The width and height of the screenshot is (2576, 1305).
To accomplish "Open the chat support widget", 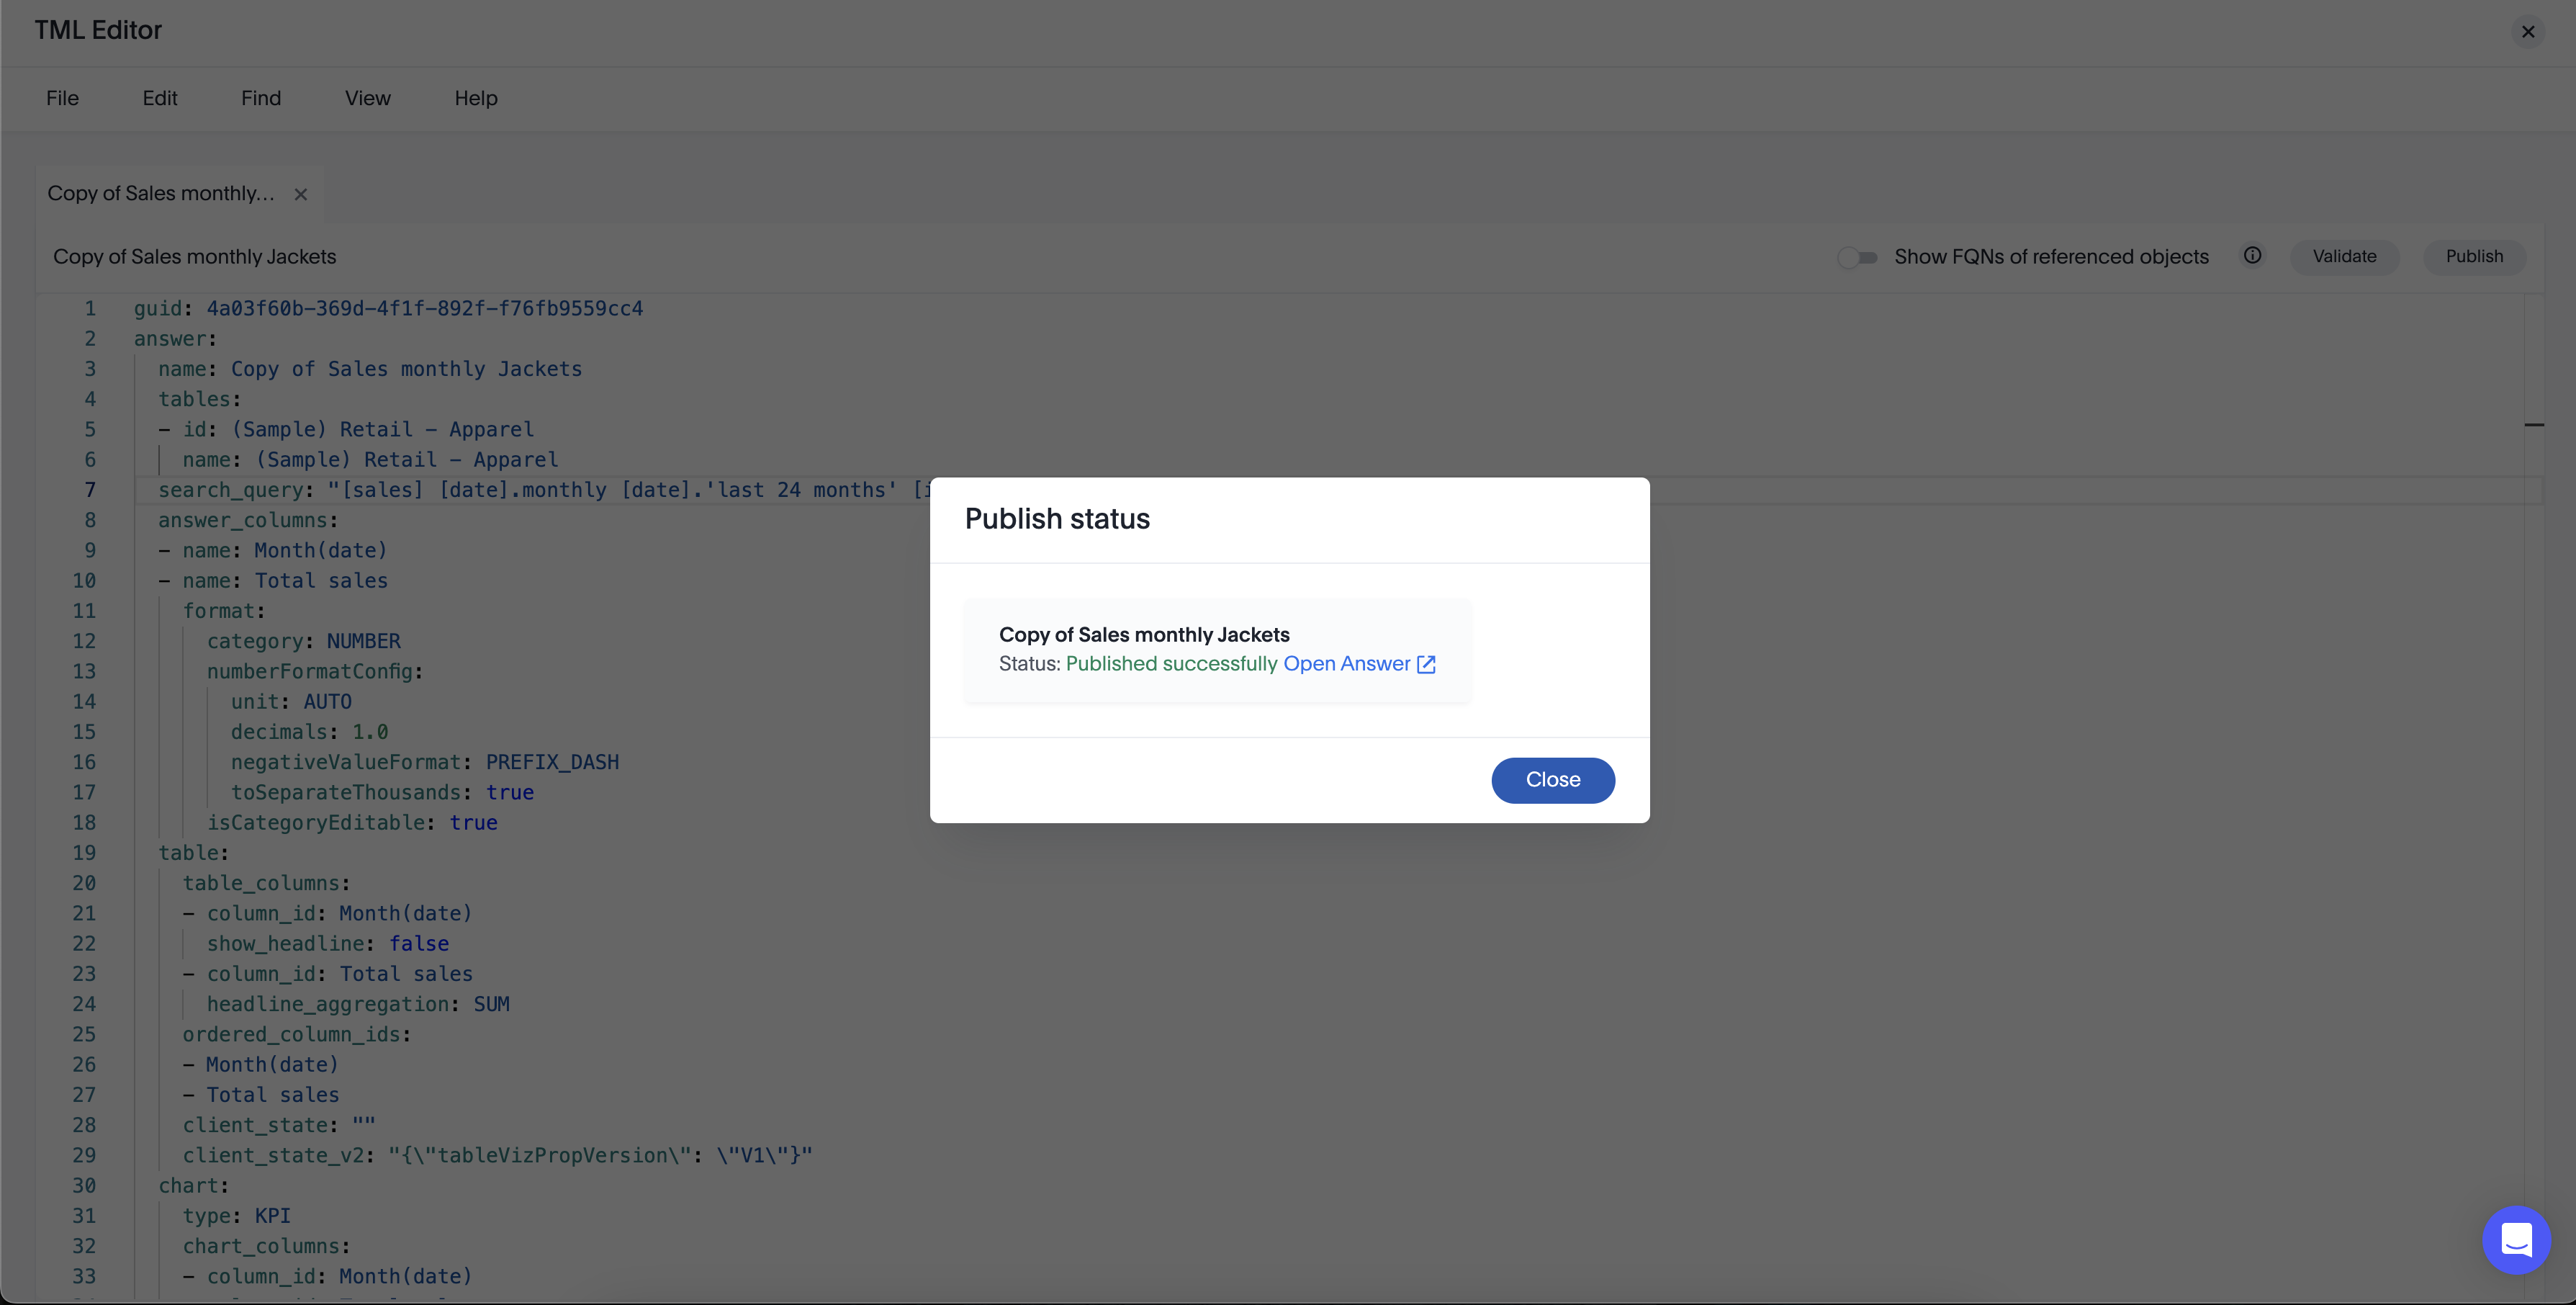I will (2517, 1240).
